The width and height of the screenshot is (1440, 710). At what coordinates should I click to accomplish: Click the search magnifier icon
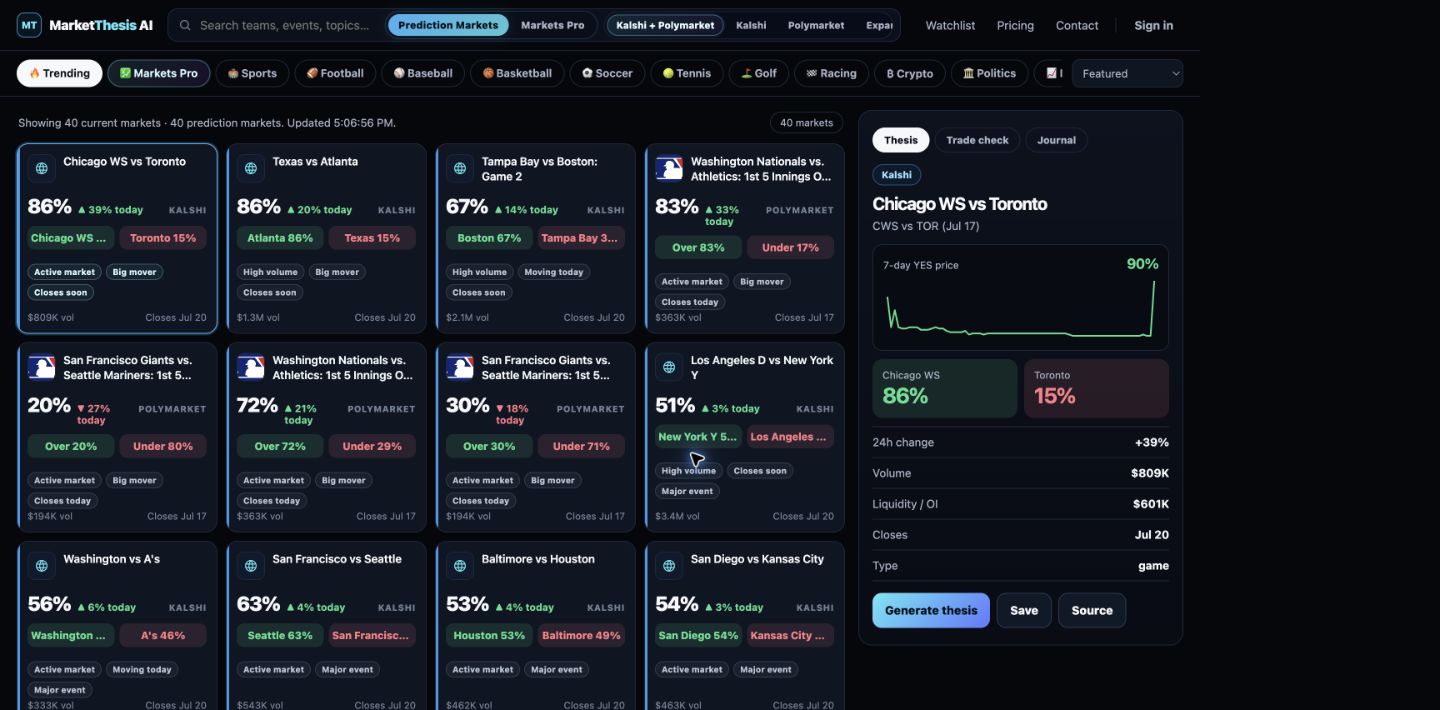pyautogui.click(x=185, y=25)
